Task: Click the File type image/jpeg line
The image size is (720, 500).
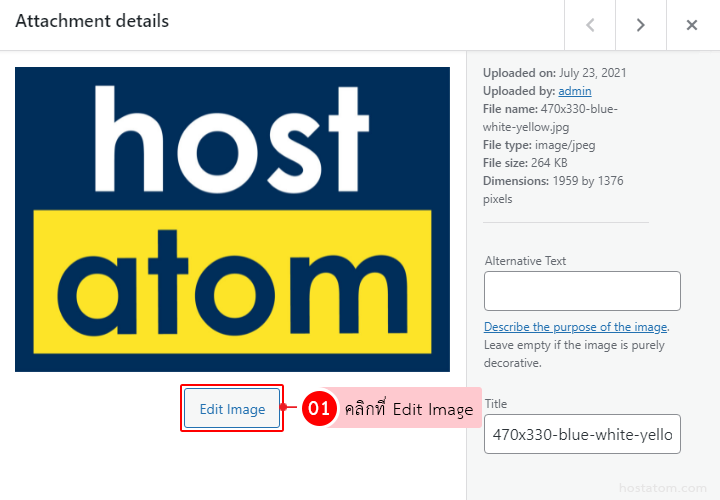Action: [x=539, y=145]
